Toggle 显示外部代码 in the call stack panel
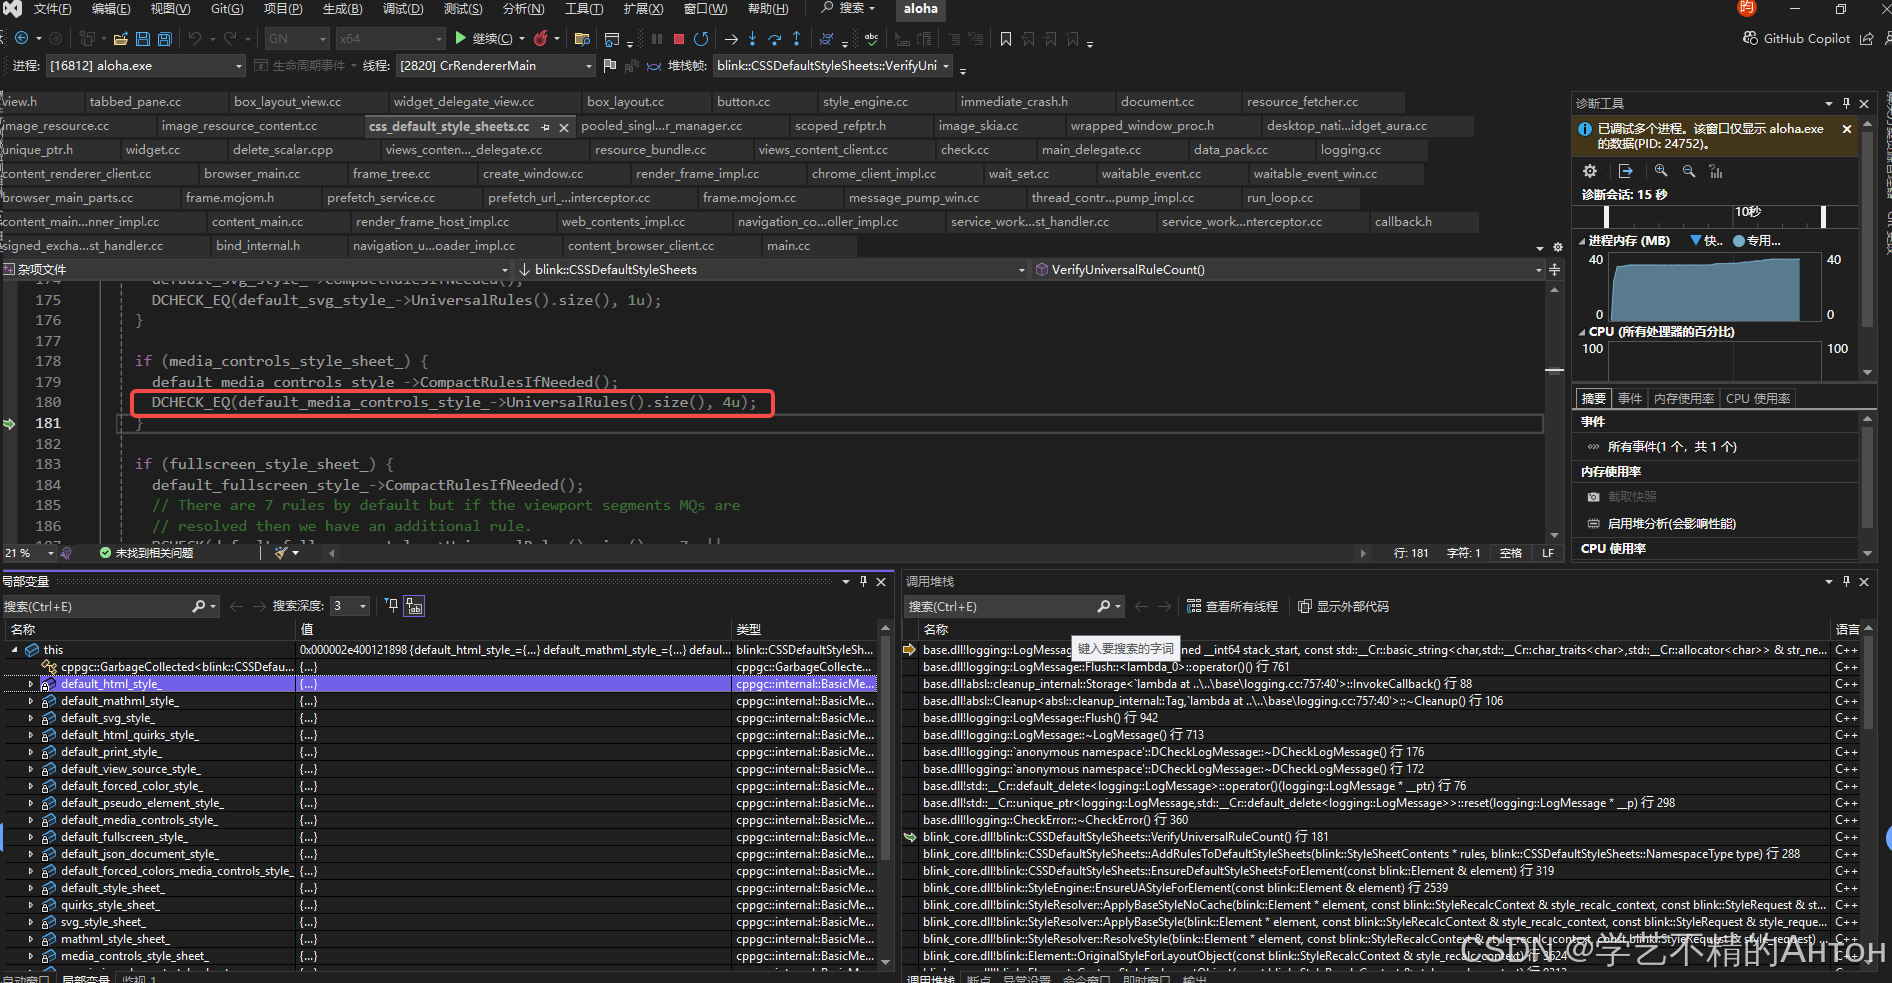This screenshot has height=983, width=1892. [x=1350, y=606]
